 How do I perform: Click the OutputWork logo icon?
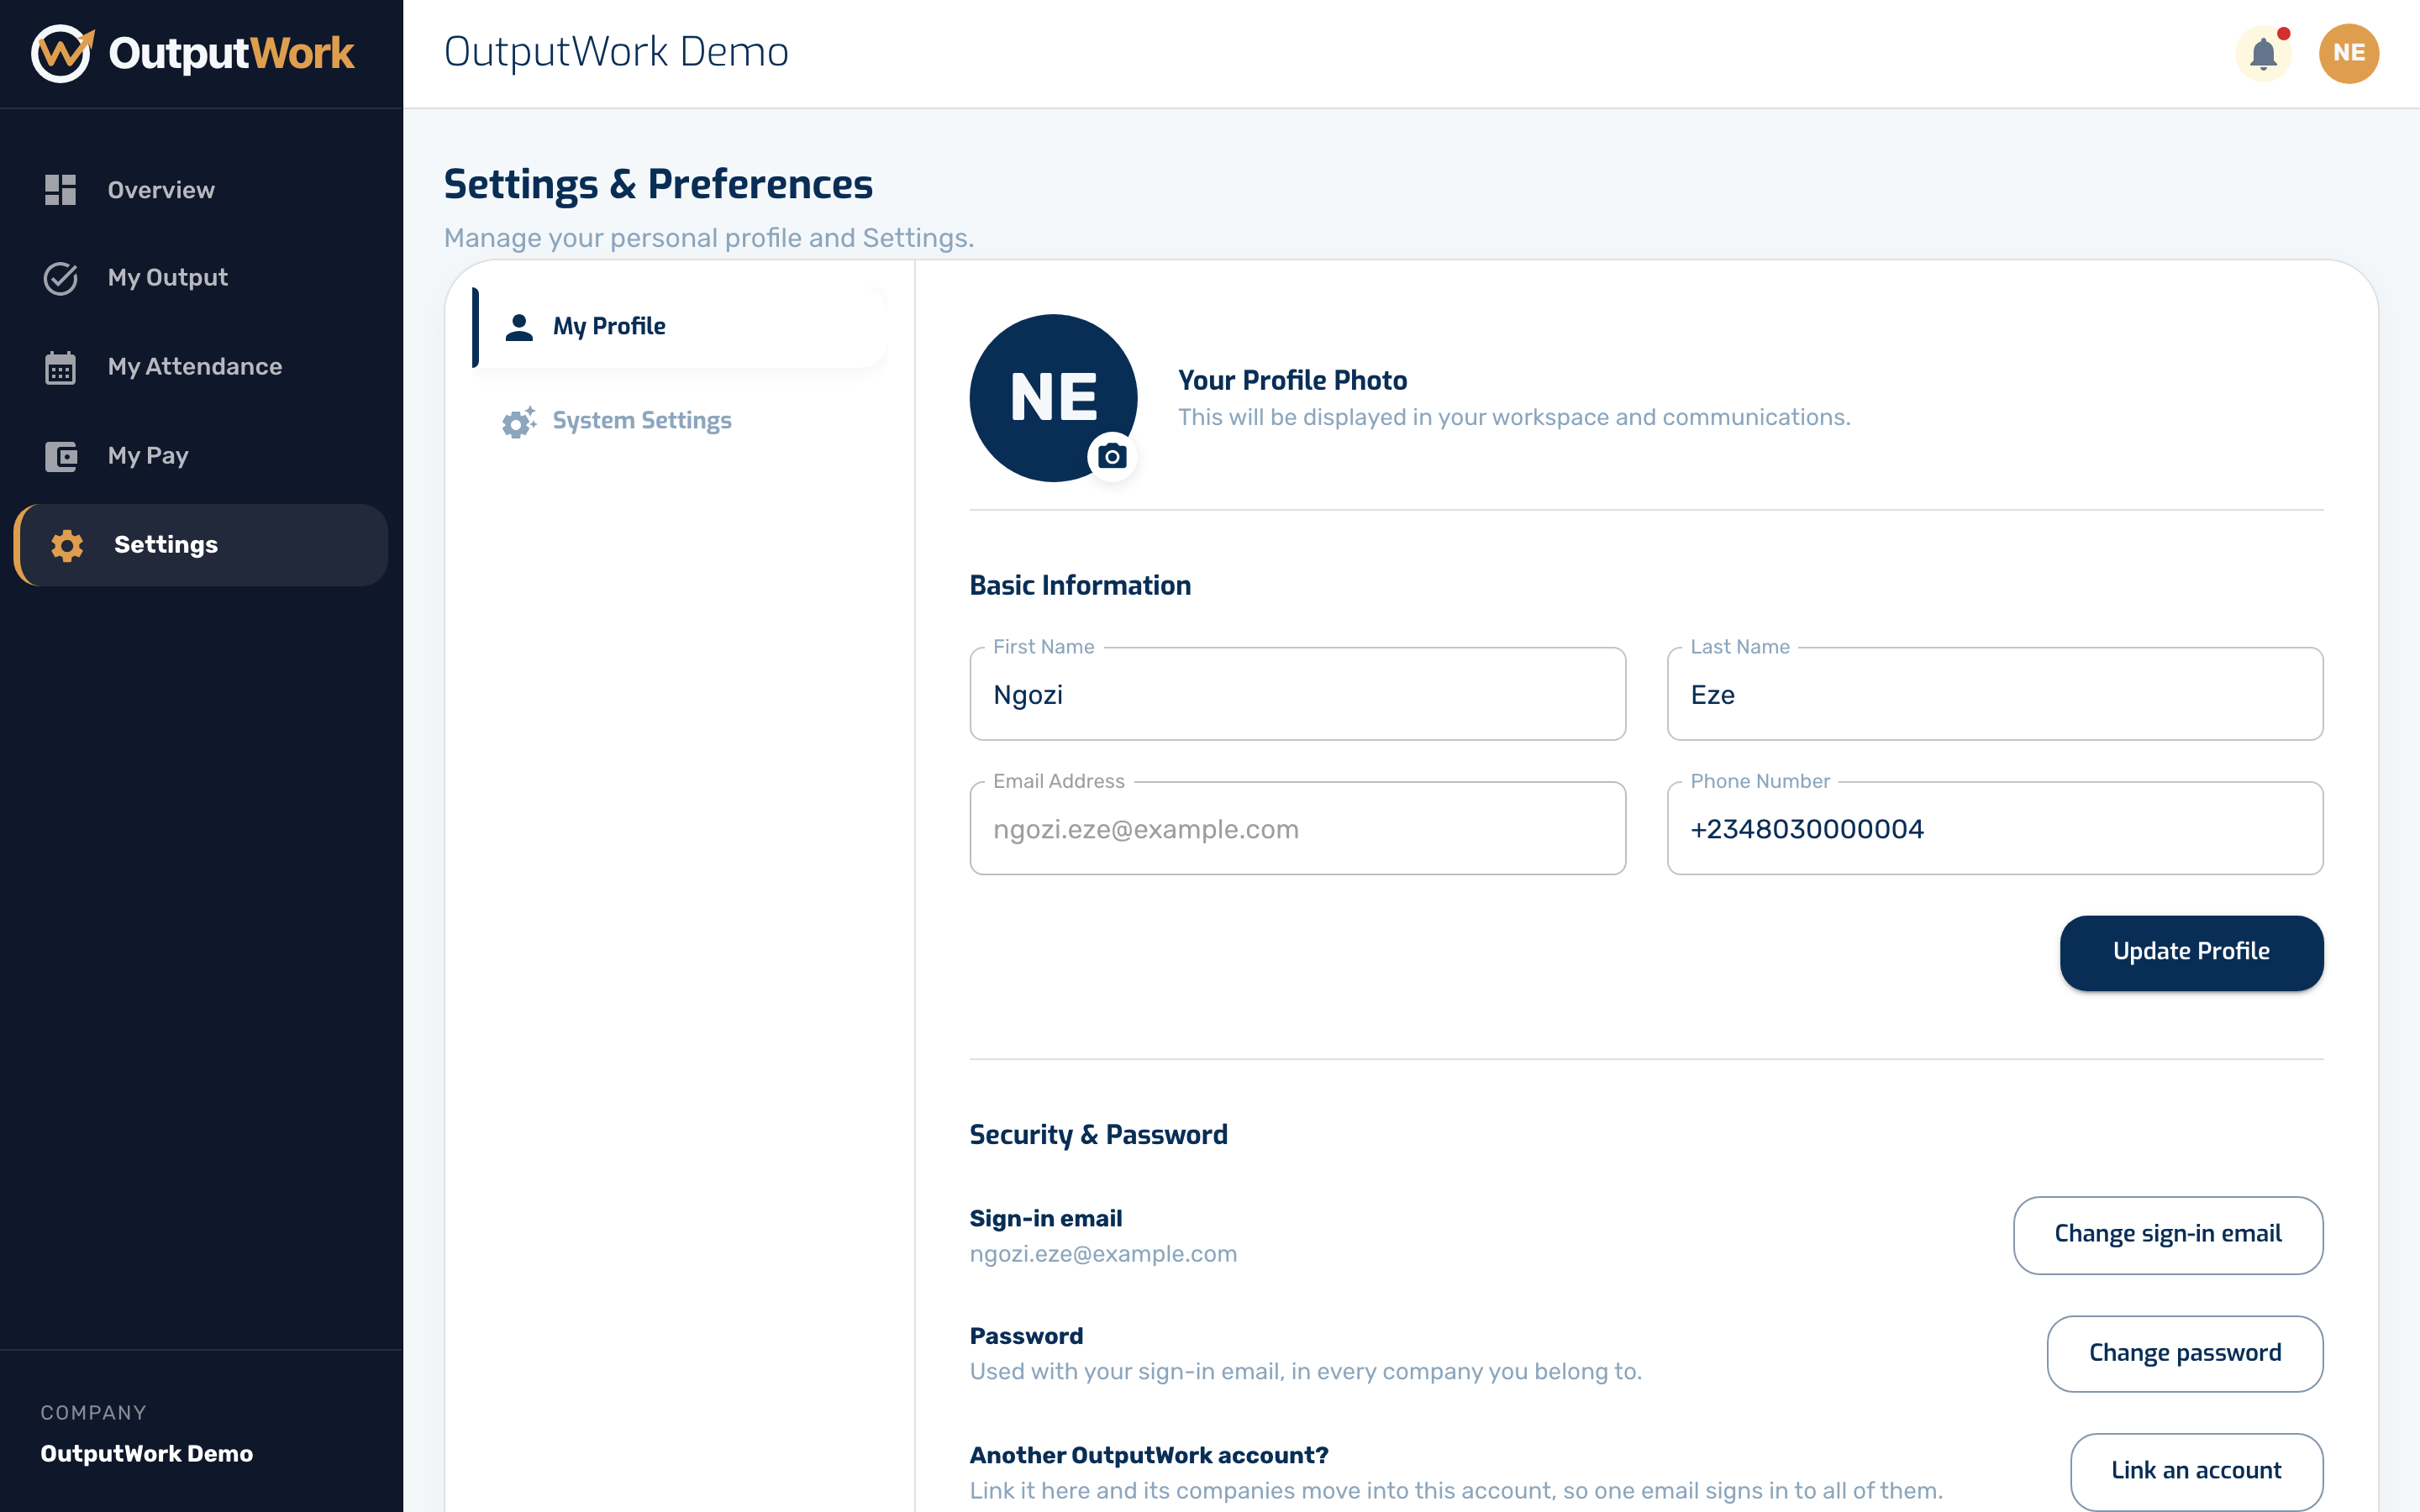pos(62,53)
